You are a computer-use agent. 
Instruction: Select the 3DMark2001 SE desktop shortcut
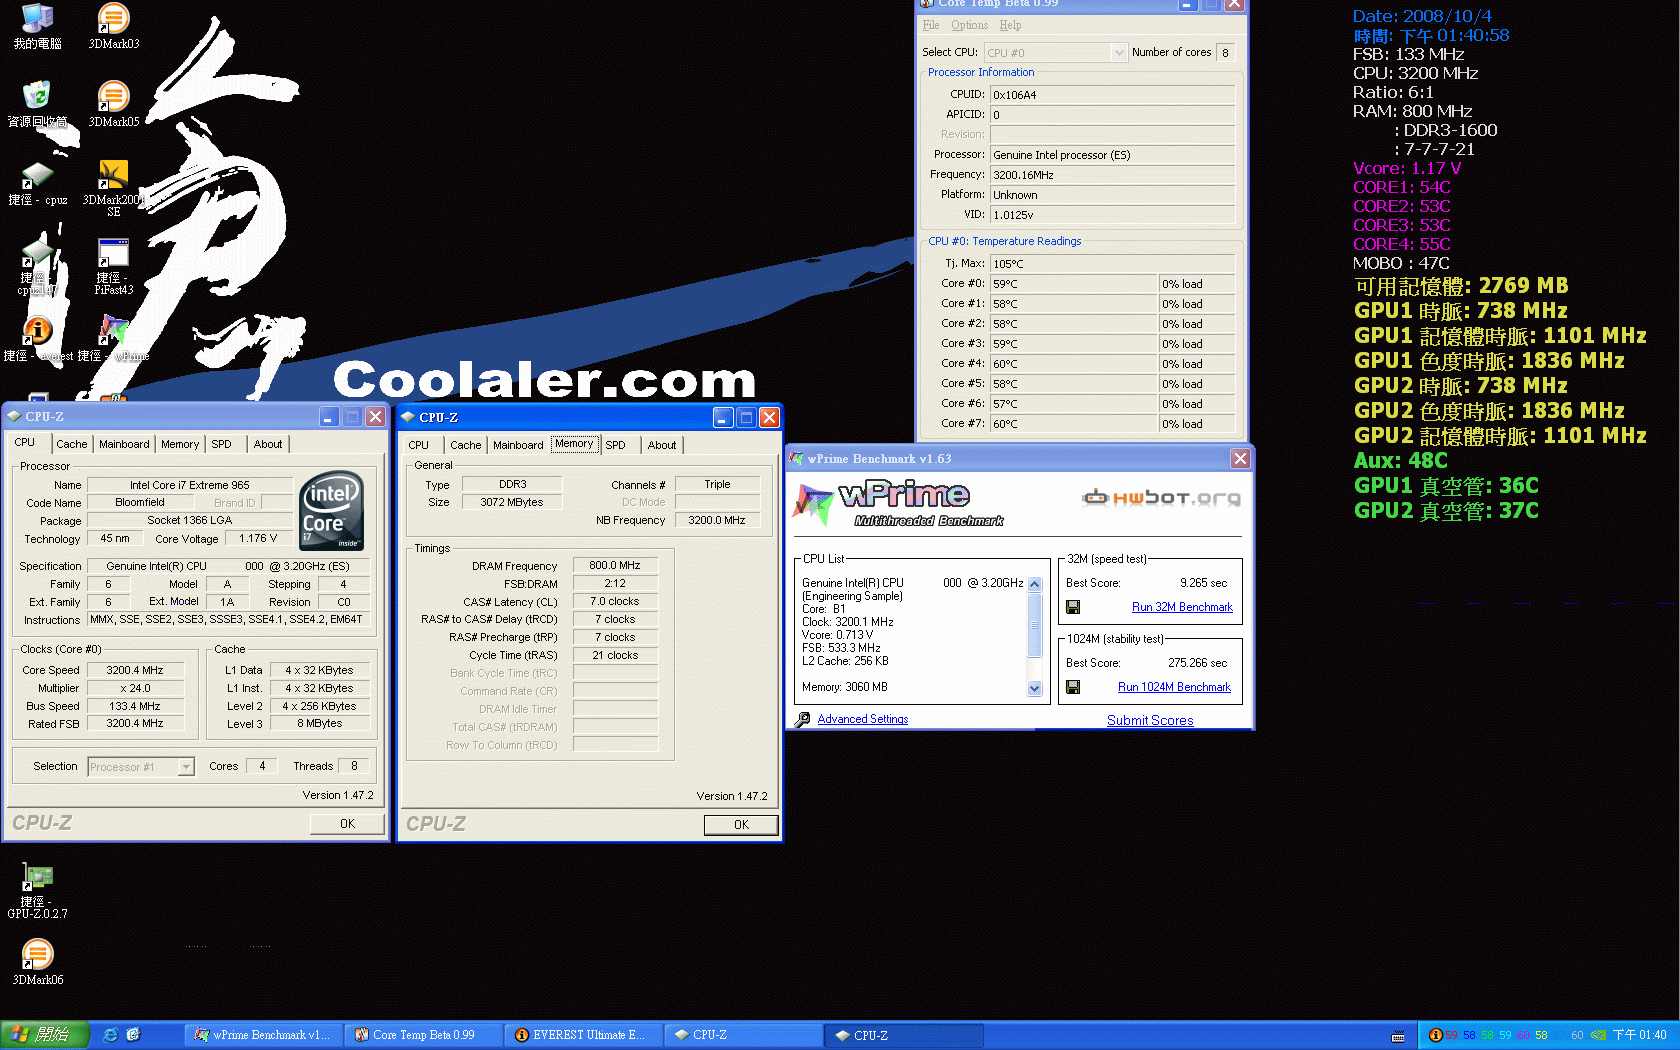tap(113, 188)
